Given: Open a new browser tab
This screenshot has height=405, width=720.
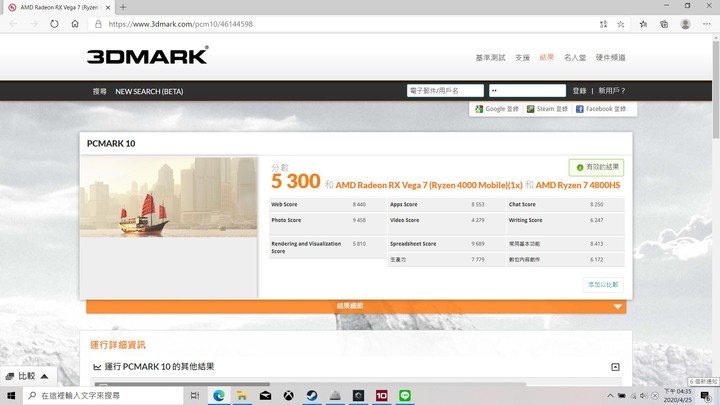Looking at the screenshot, I should coord(123,7).
